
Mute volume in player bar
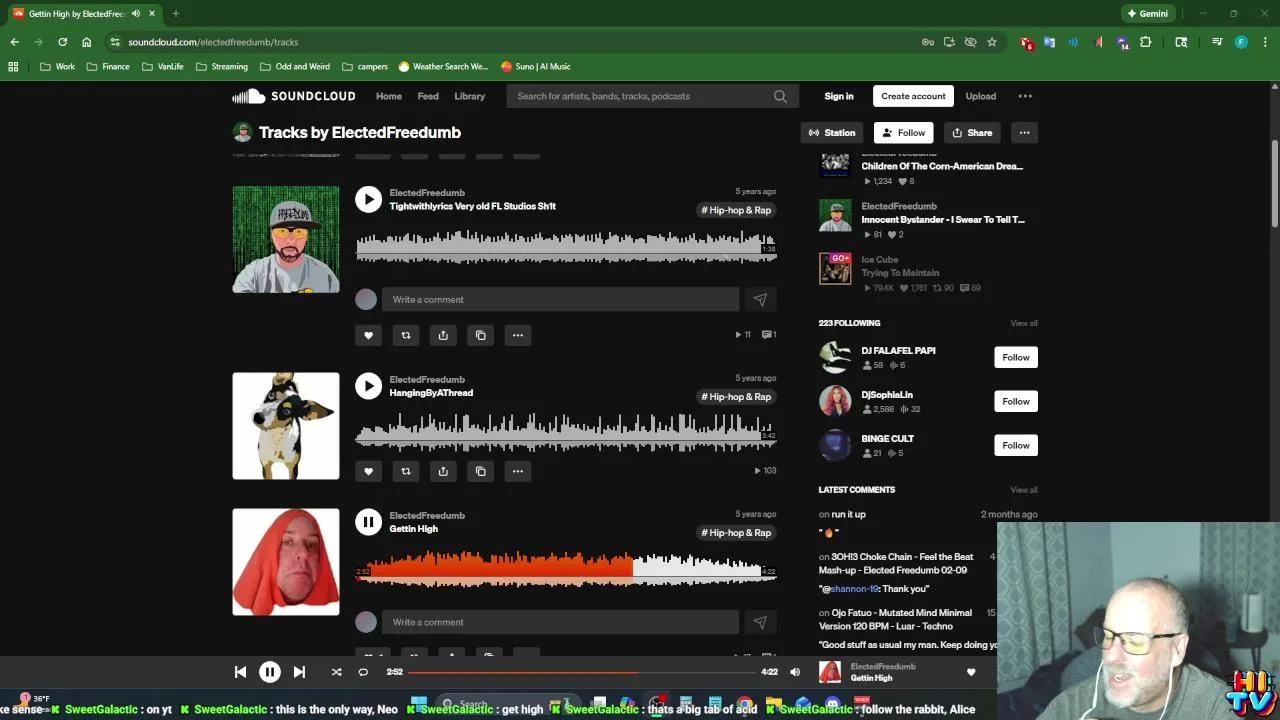pos(795,672)
